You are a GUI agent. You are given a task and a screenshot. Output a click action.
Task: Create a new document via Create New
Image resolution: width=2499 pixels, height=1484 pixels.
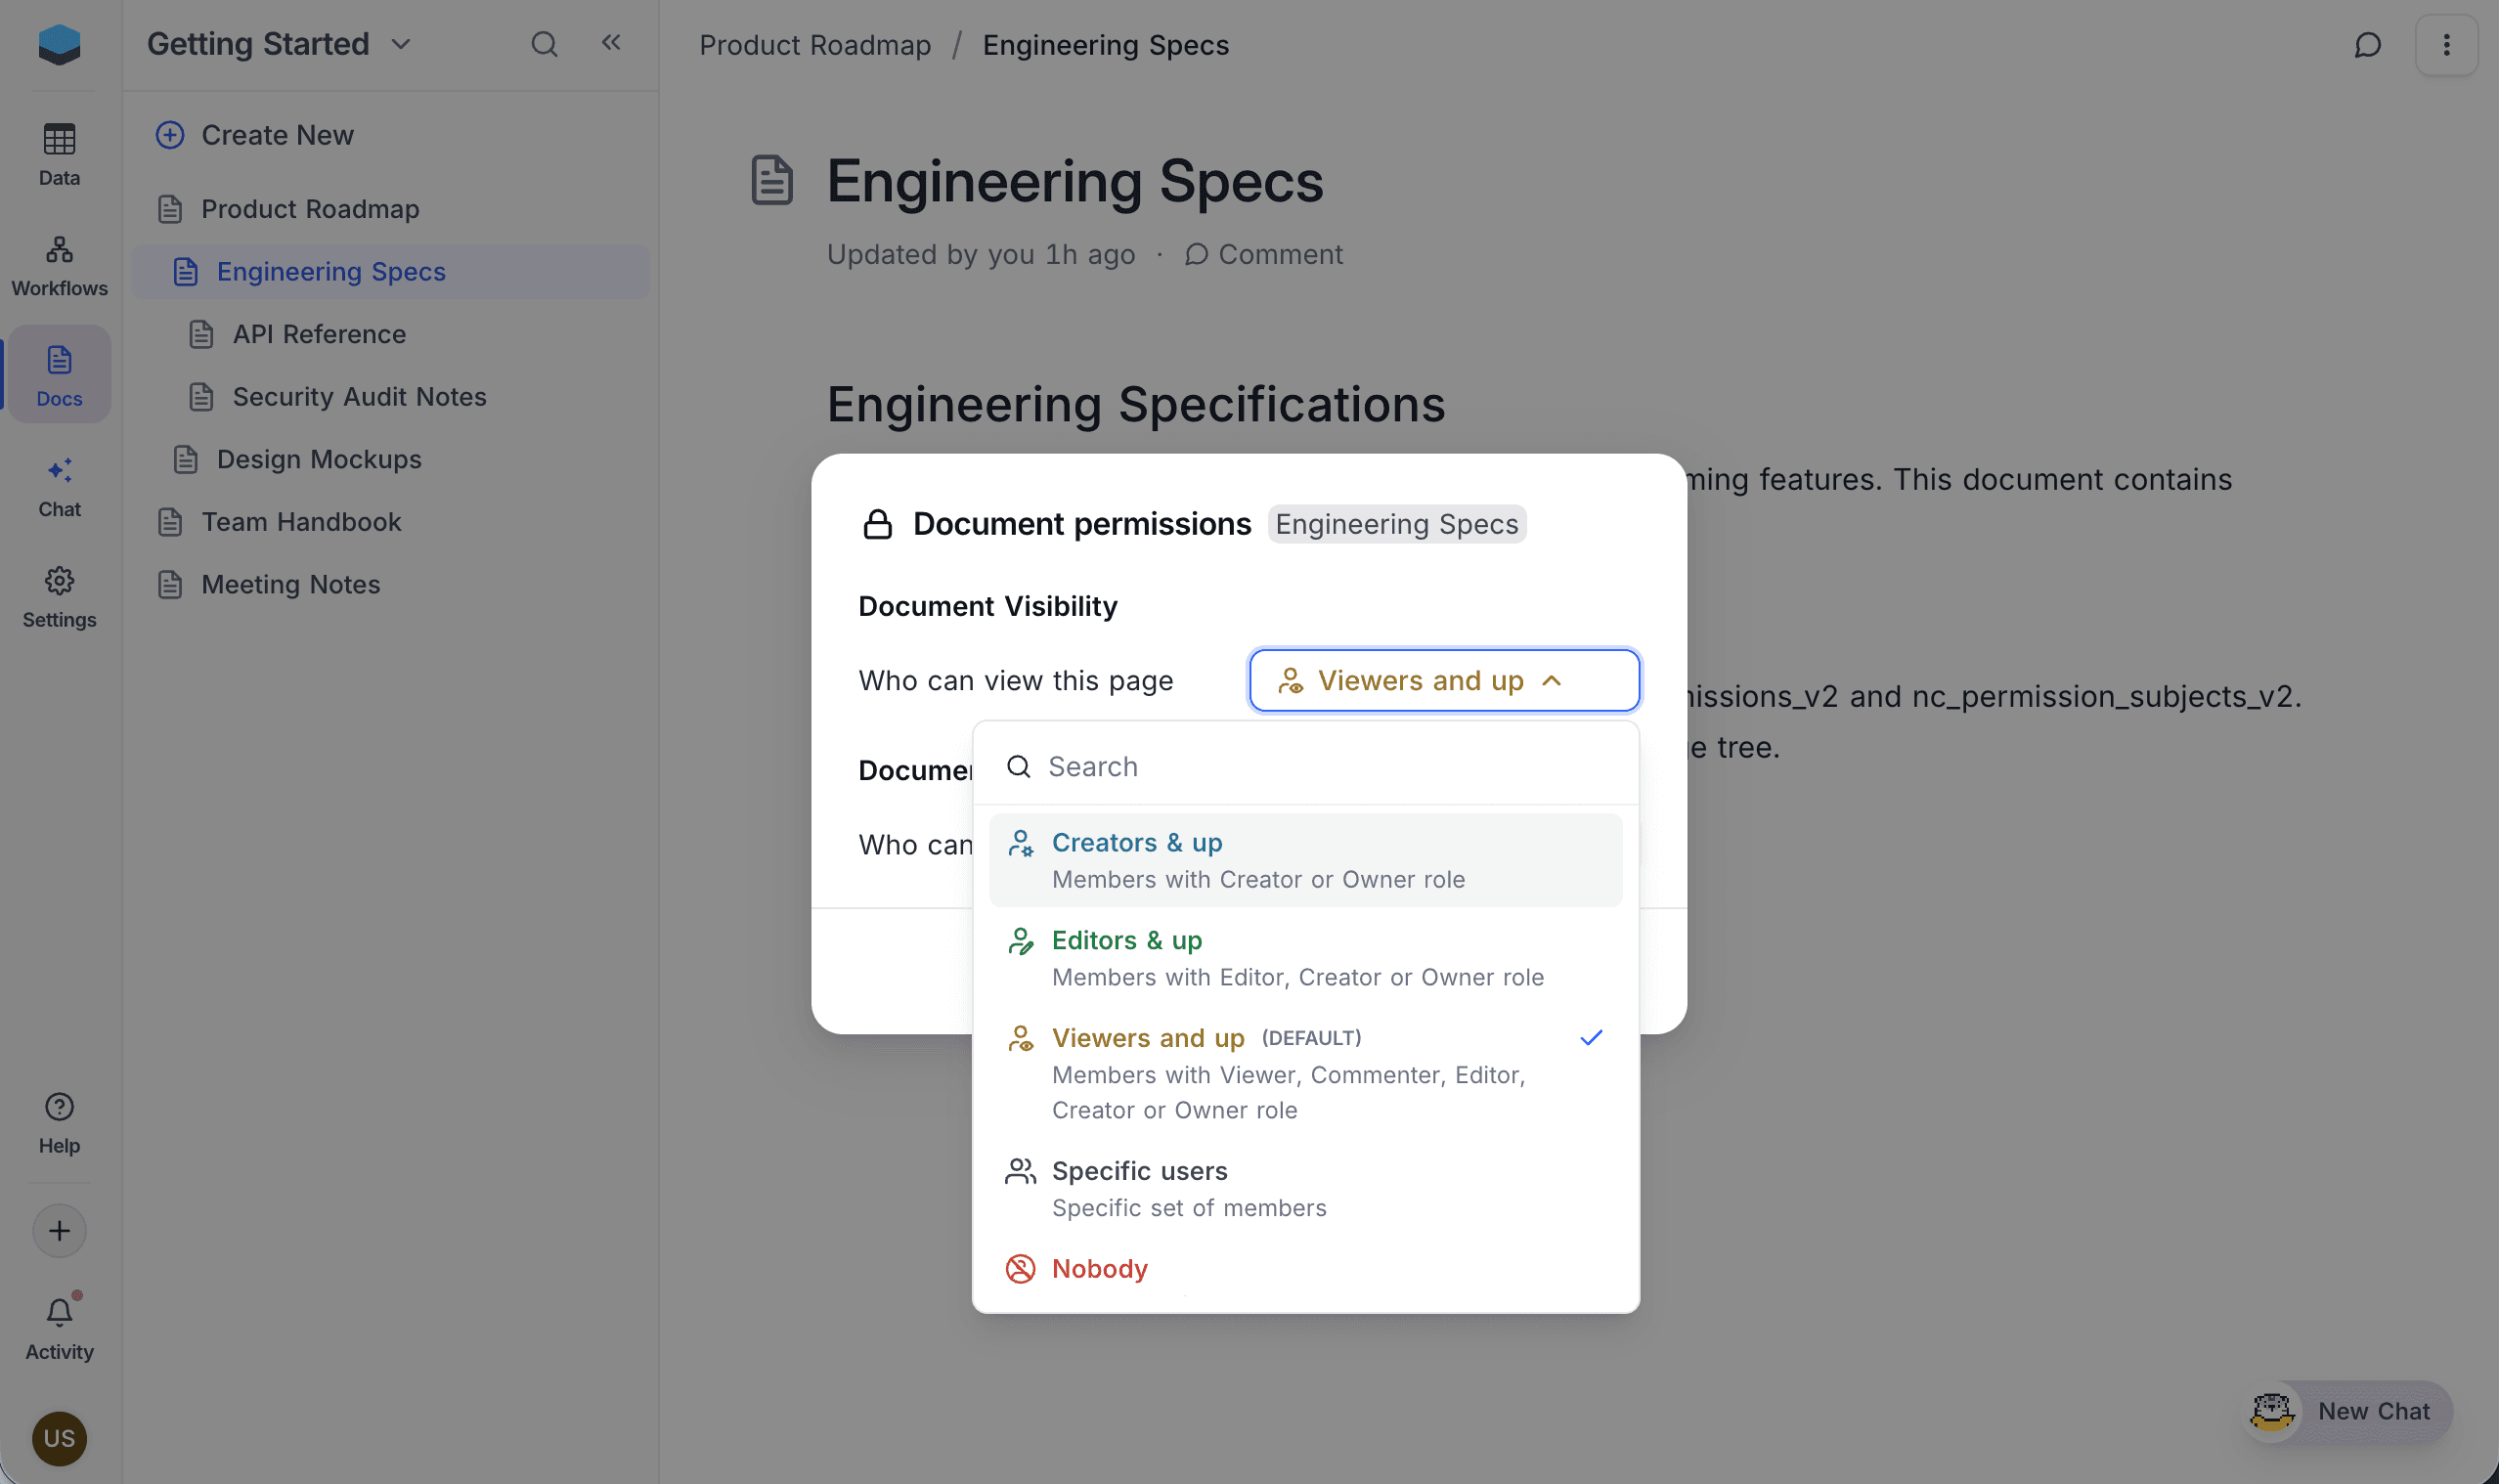tap(277, 135)
